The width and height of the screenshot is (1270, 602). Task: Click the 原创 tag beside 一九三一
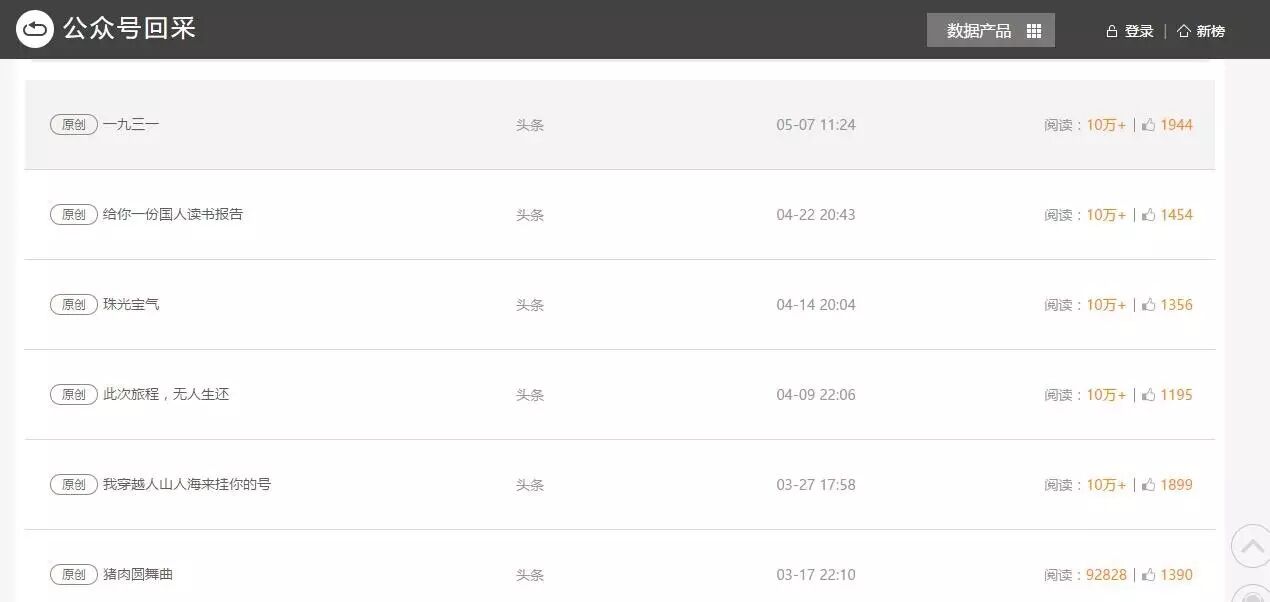[74, 125]
